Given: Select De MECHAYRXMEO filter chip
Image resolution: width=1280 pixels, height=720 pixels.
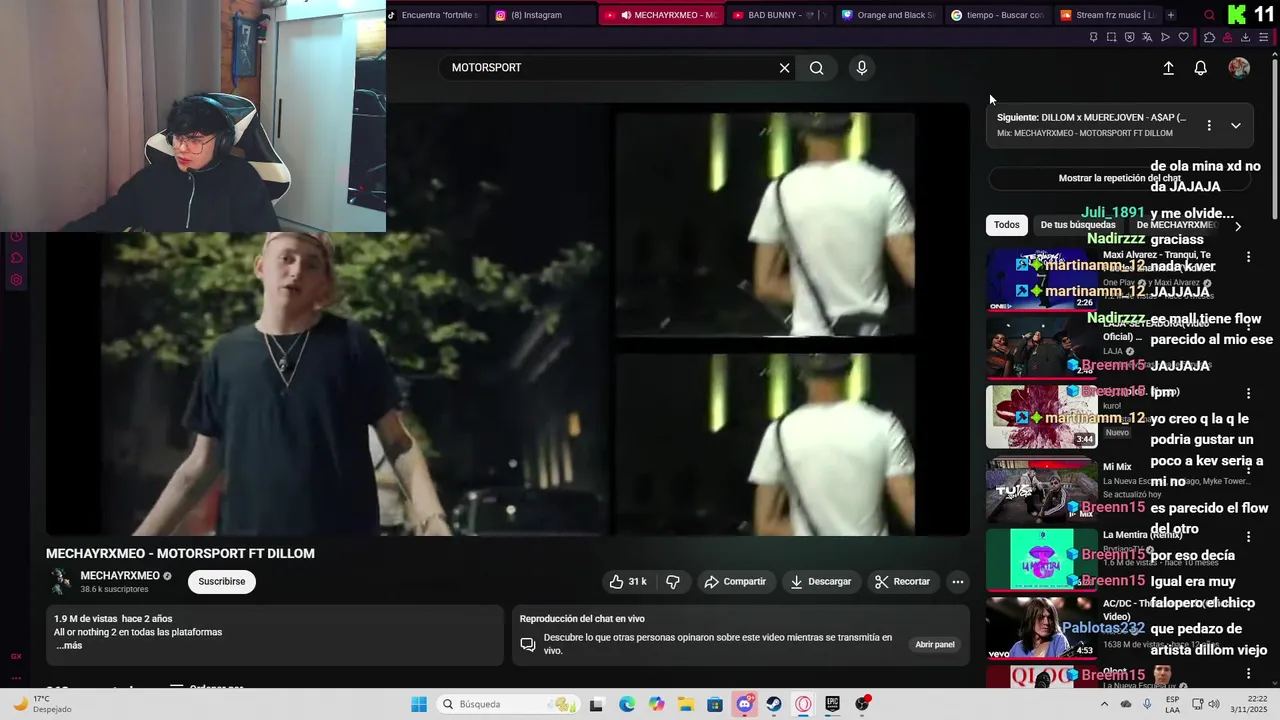Looking at the screenshot, I should click(1176, 225).
